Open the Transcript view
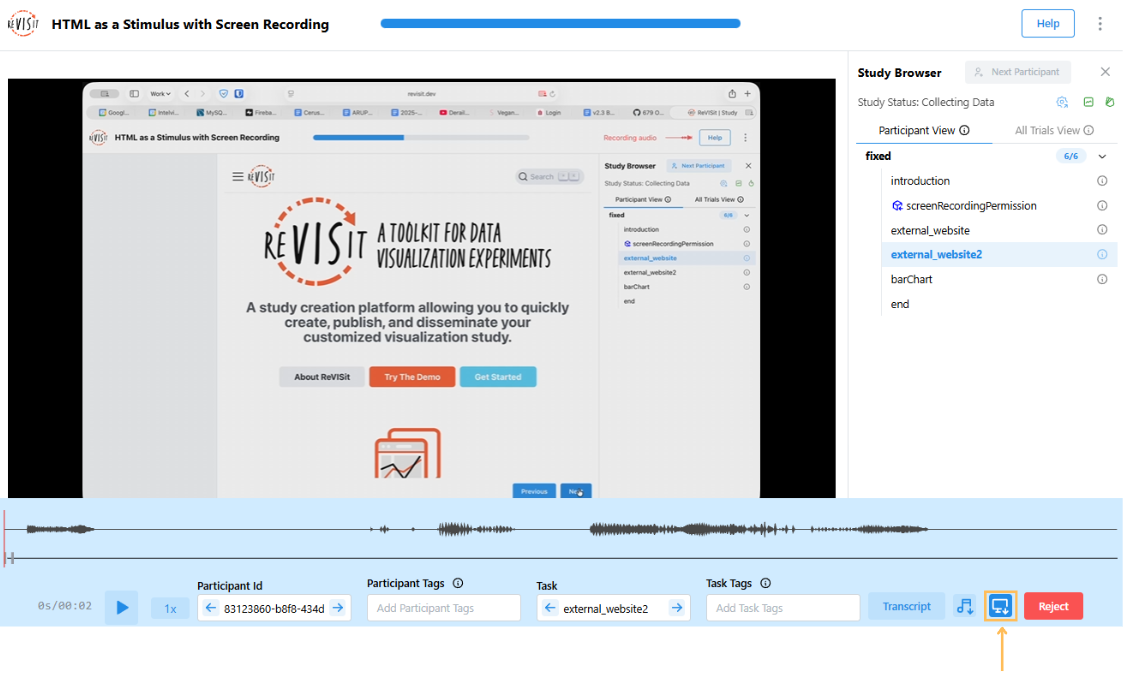The image size is (1125, 677). pyautogui.click(x=906, y=605)
